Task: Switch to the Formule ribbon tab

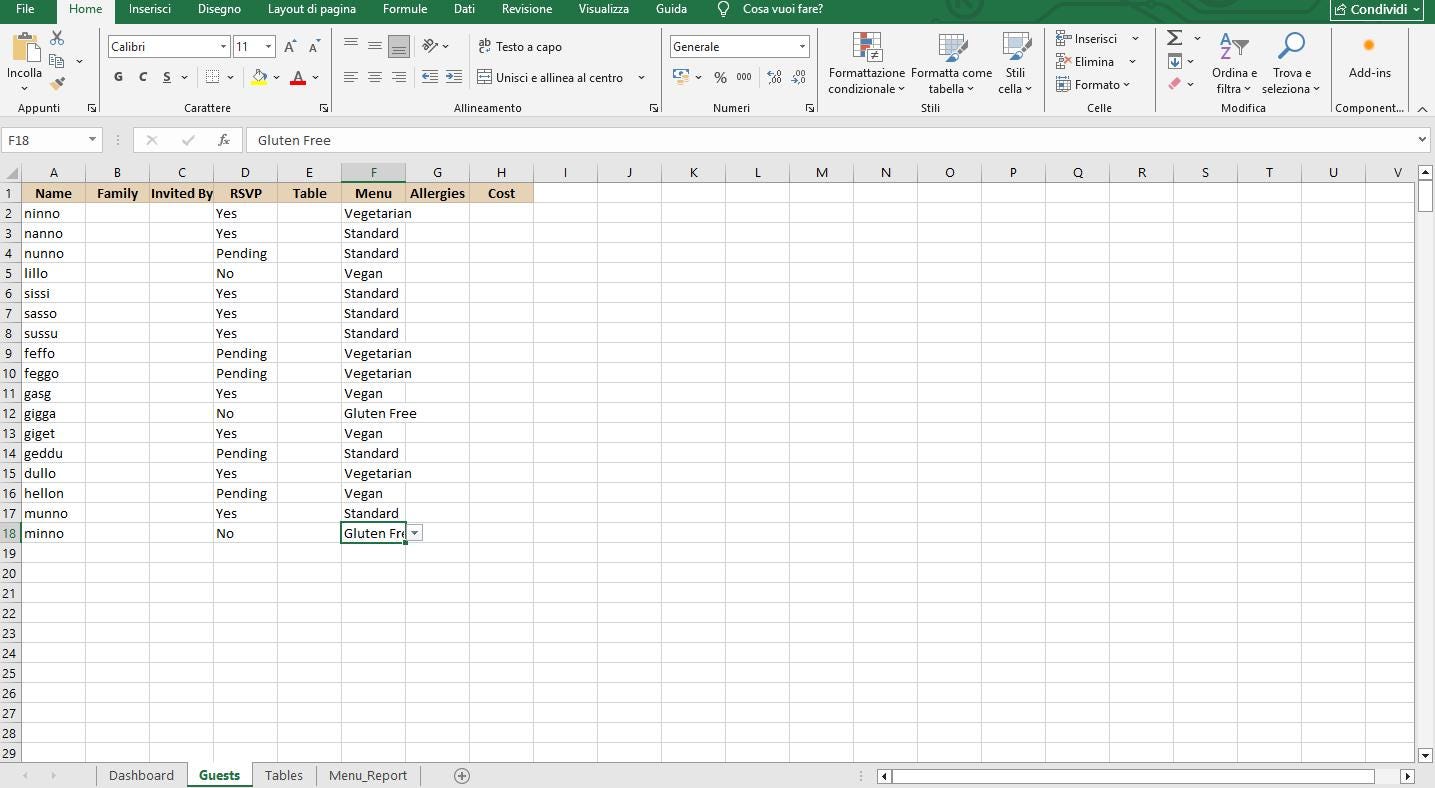Action: pyautogui.click(x=405, y=9)
